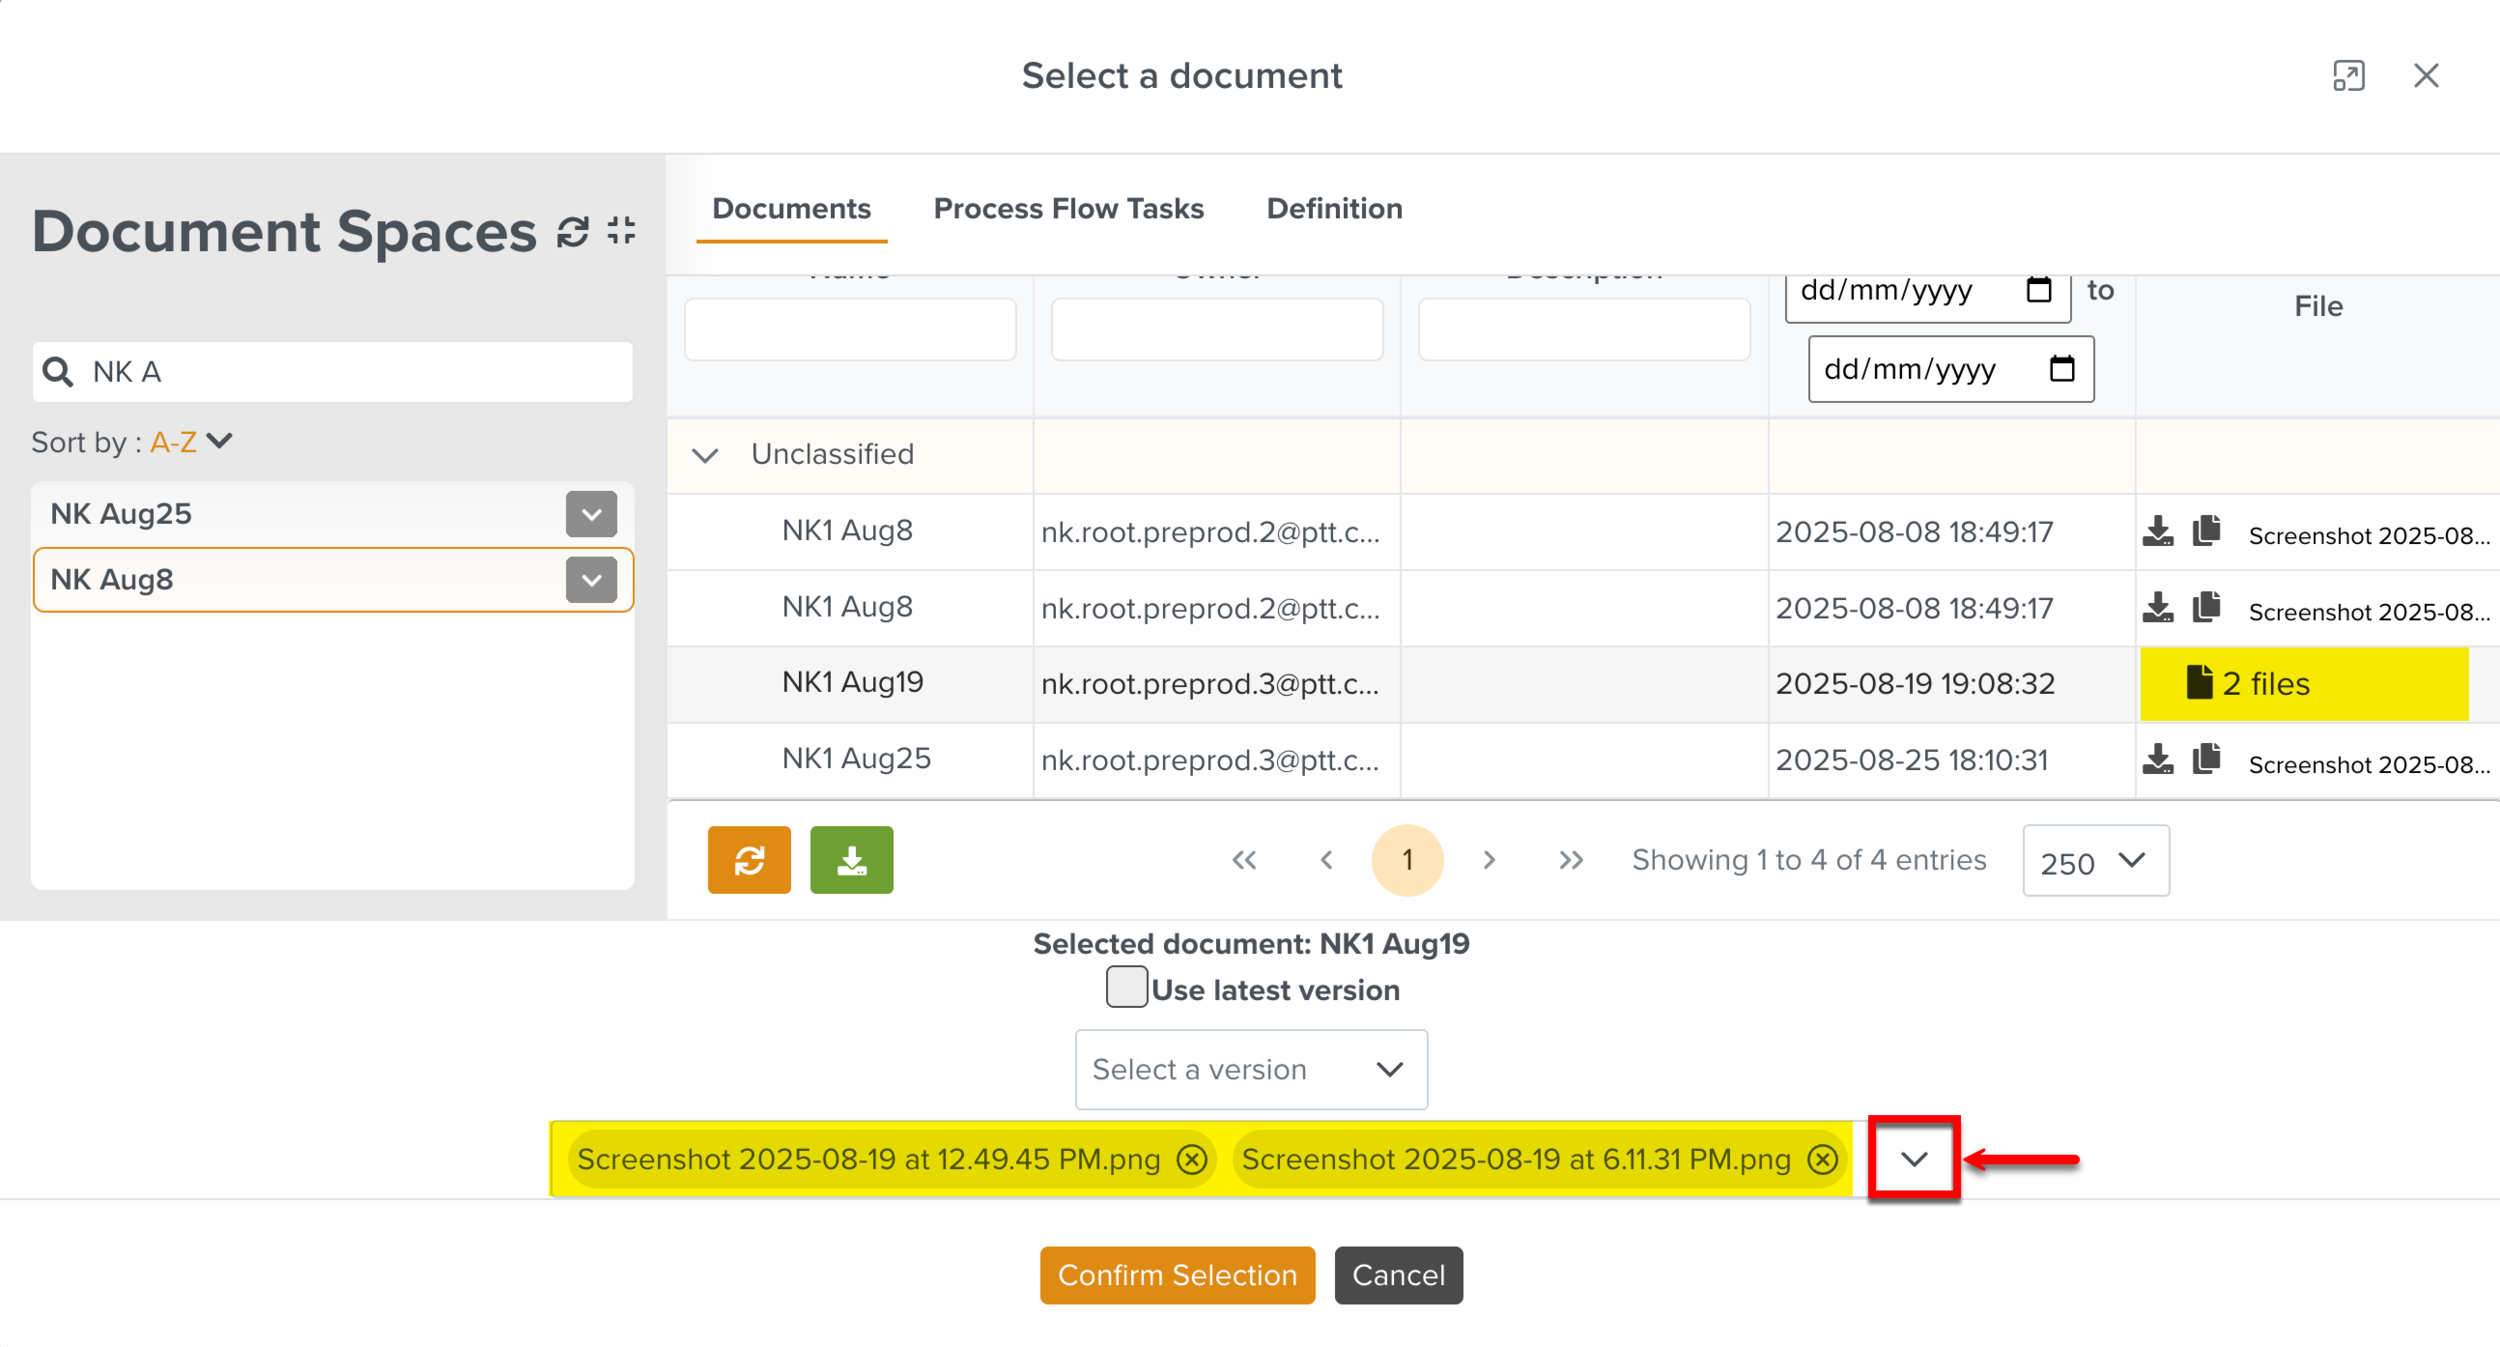Expand NK Aug25 space dropdown arrow
This screenshot has height=1347, width=2500.
pos(591,514)
